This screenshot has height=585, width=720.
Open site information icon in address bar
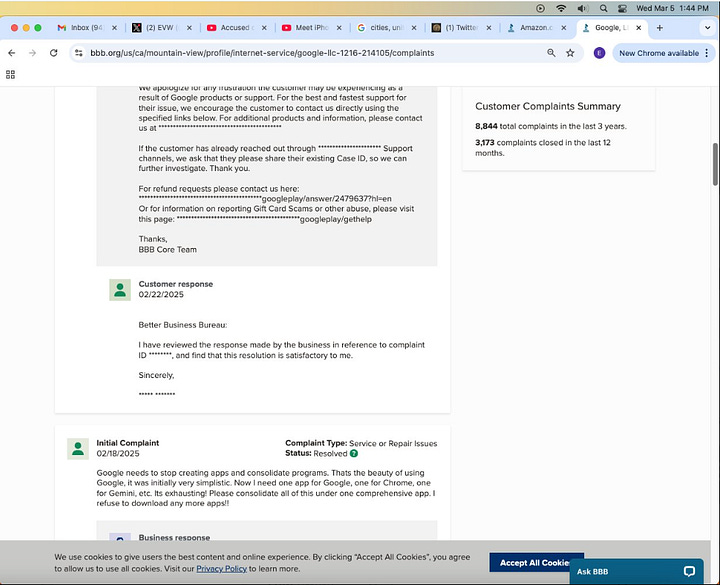click(79, 53)
